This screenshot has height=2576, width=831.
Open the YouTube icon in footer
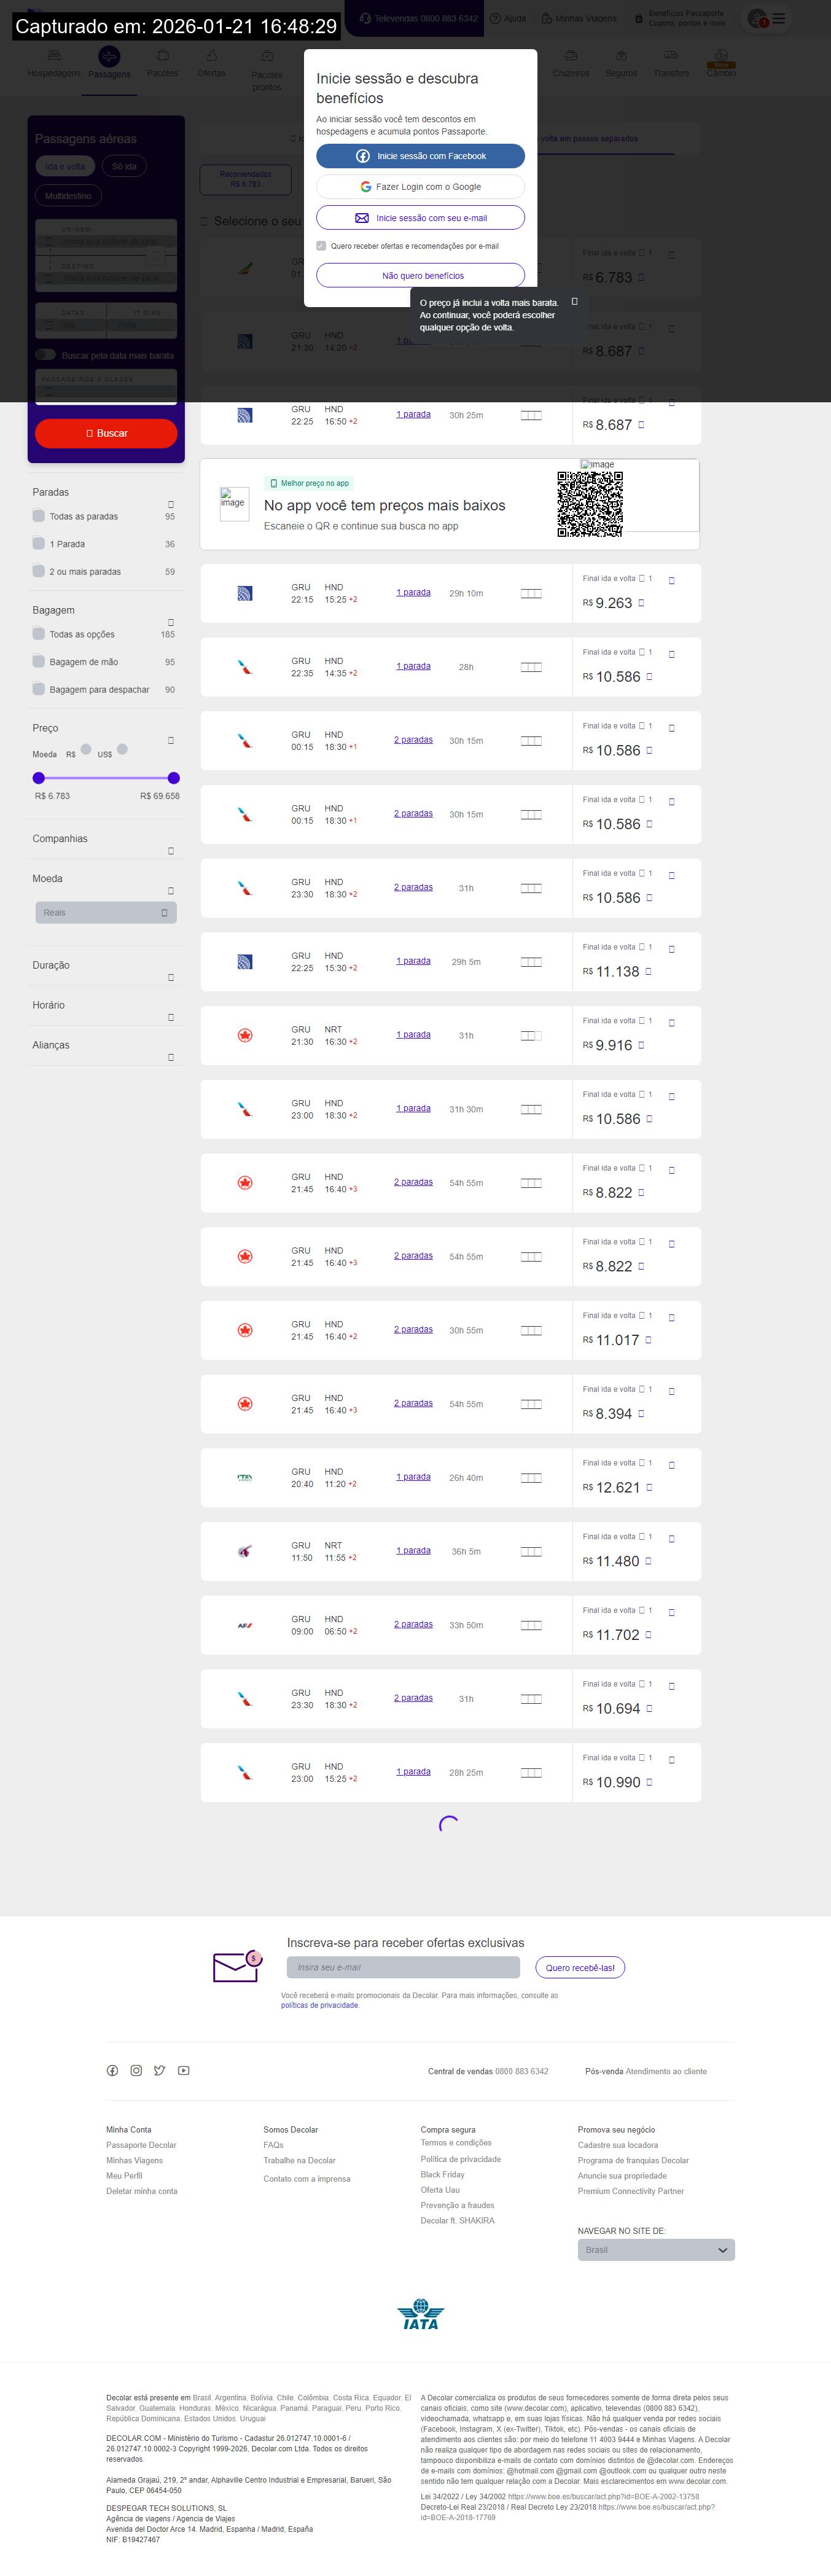click(184, 2070)
